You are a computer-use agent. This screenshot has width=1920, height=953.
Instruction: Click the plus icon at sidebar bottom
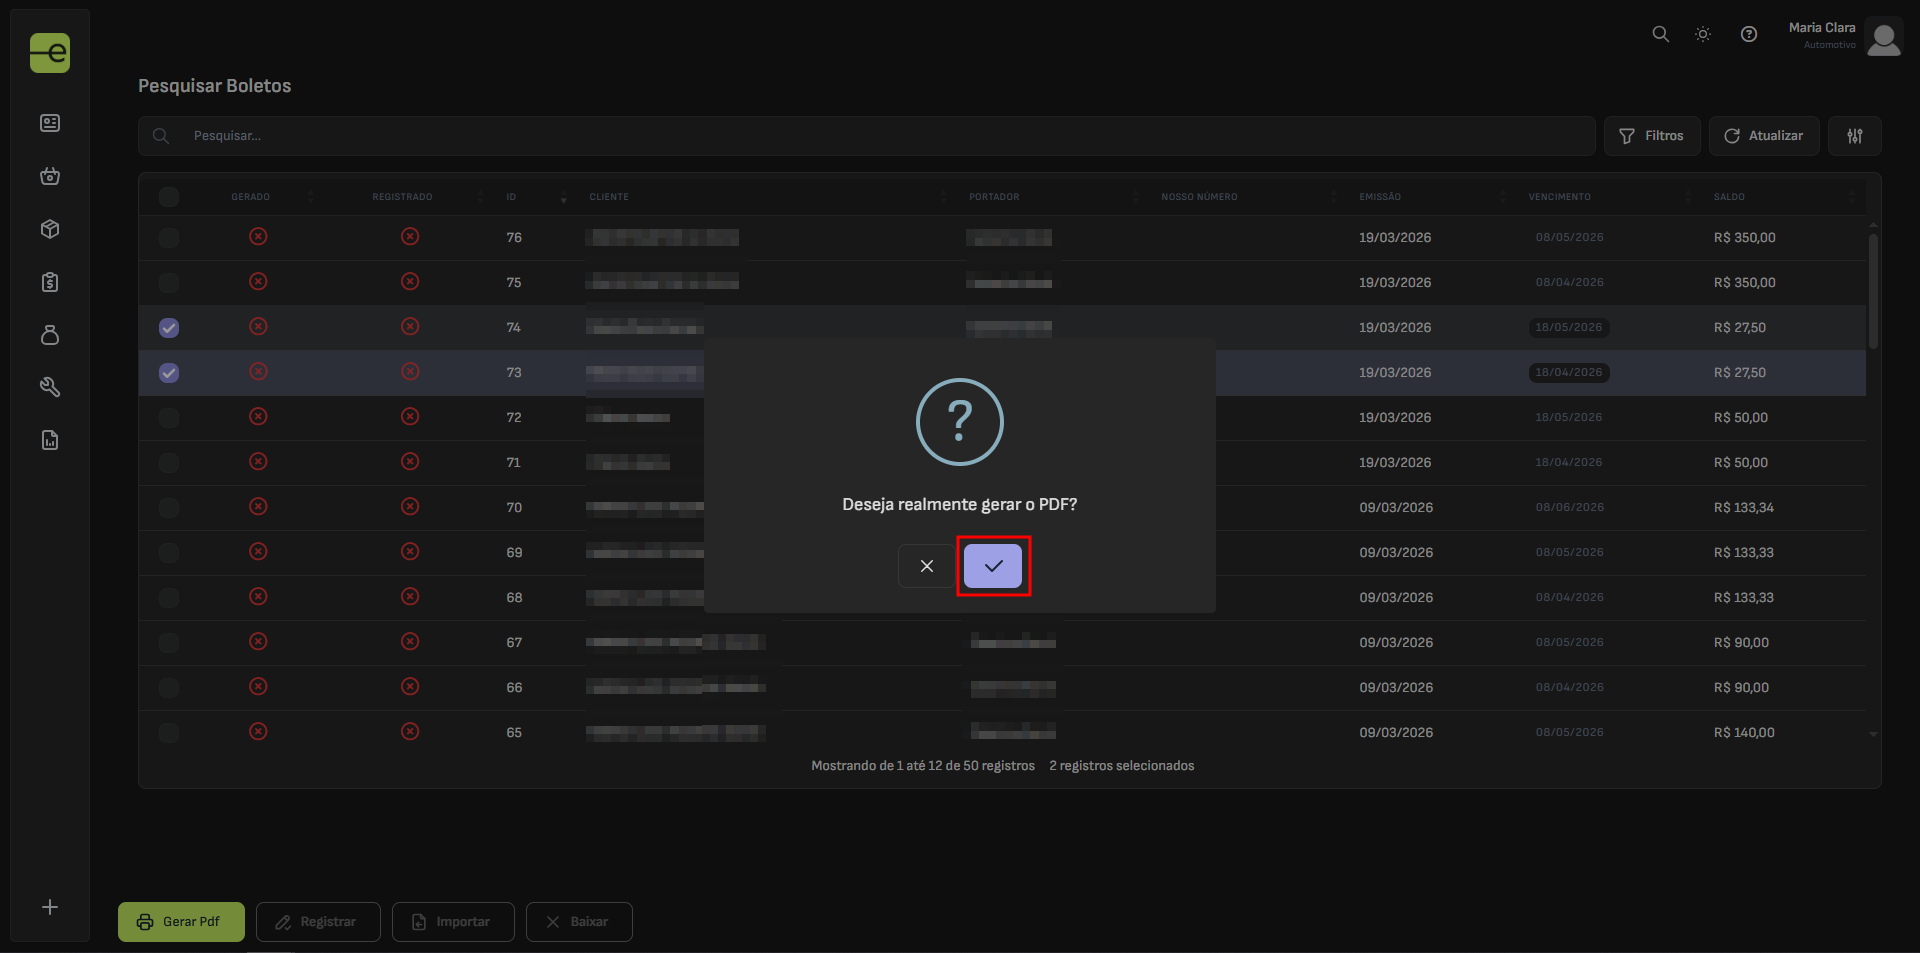tap(50, 907)
